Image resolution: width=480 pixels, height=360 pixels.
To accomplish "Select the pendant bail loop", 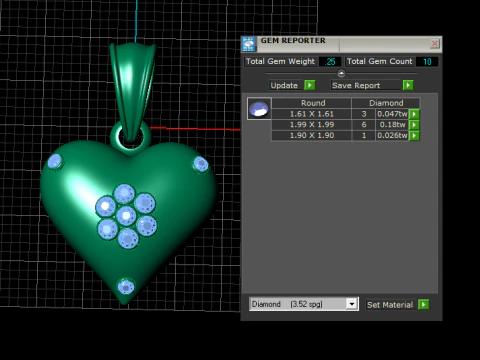I will [133, 92].
